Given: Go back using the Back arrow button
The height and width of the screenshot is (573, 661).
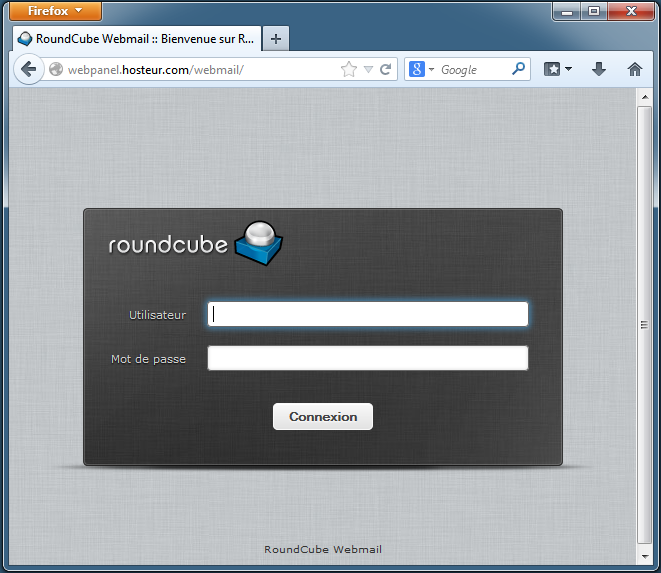Looking at the screenshot, I should 28,69.
